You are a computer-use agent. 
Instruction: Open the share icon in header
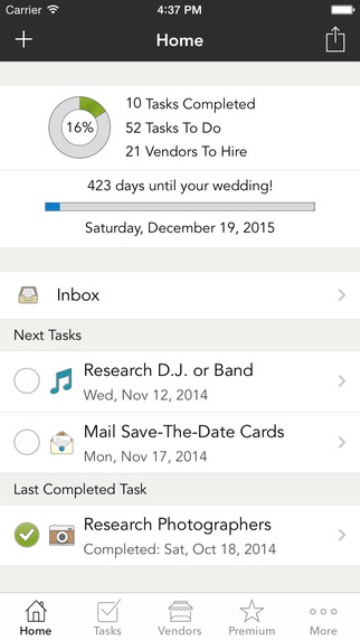(336, 39)
